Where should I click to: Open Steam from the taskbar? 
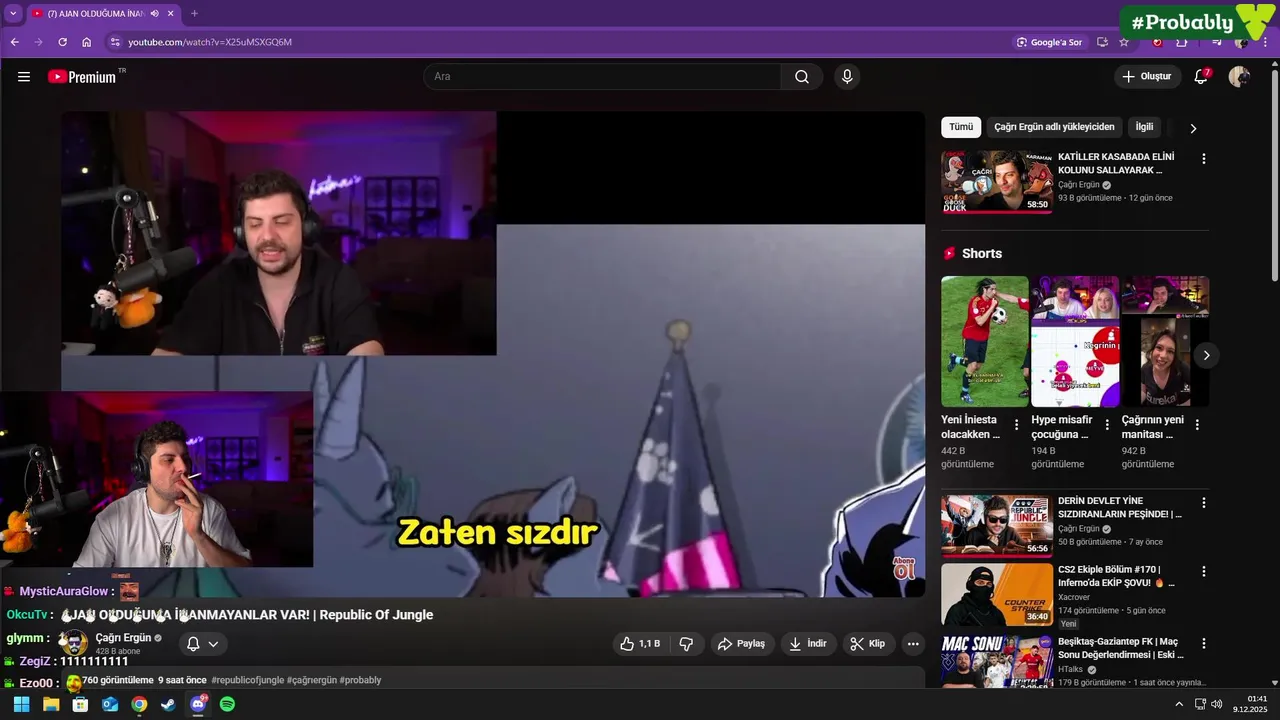coord(168,704)
